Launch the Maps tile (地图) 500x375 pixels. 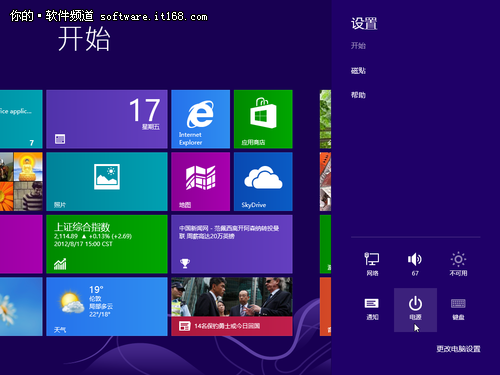coord(200,182)
